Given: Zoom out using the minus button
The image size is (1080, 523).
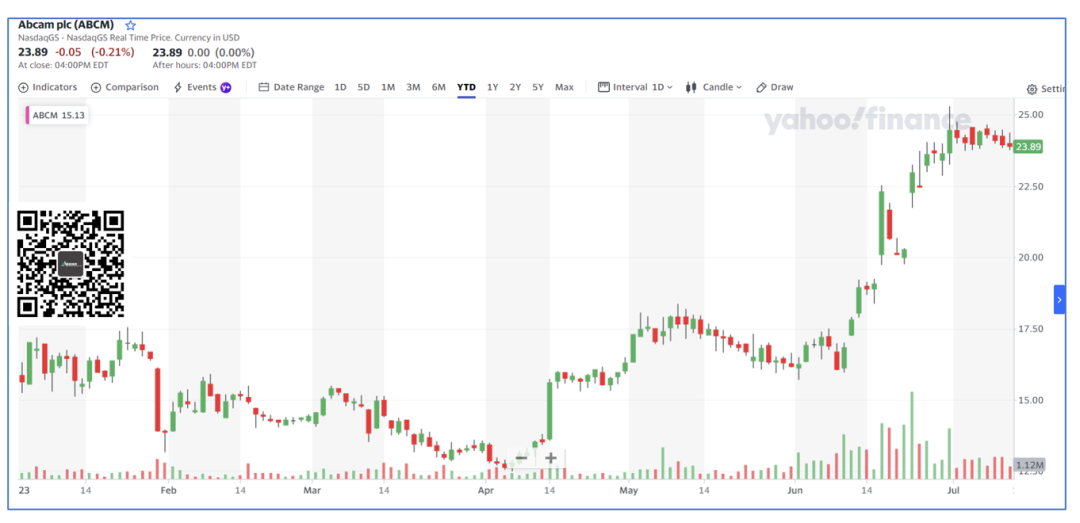Looking at the screenshot, I should coord(521,458).
